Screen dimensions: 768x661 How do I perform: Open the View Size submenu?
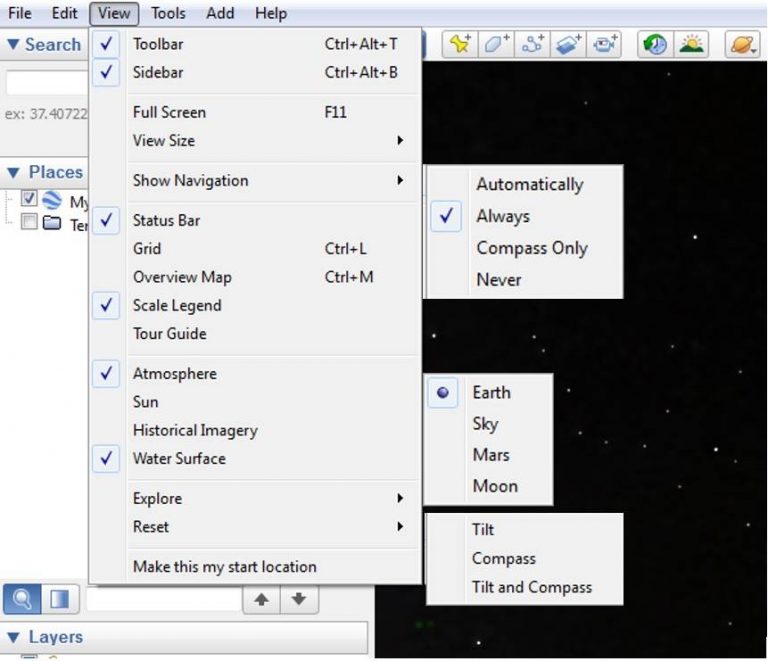pyautogui.click(x=255, y=141)
